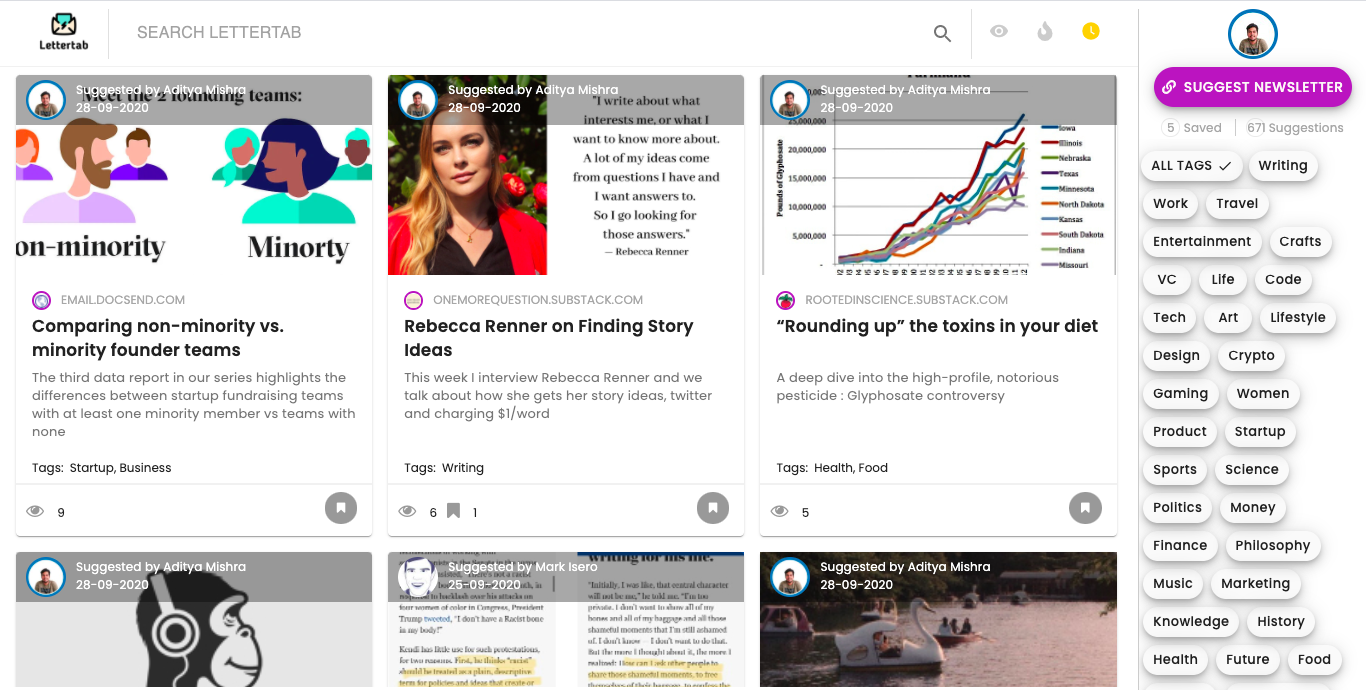Filter by the Product tag
Image resolution: width=1366 pixels, height=690 pixels.
pyautogui.click(x=1180, y=432)
